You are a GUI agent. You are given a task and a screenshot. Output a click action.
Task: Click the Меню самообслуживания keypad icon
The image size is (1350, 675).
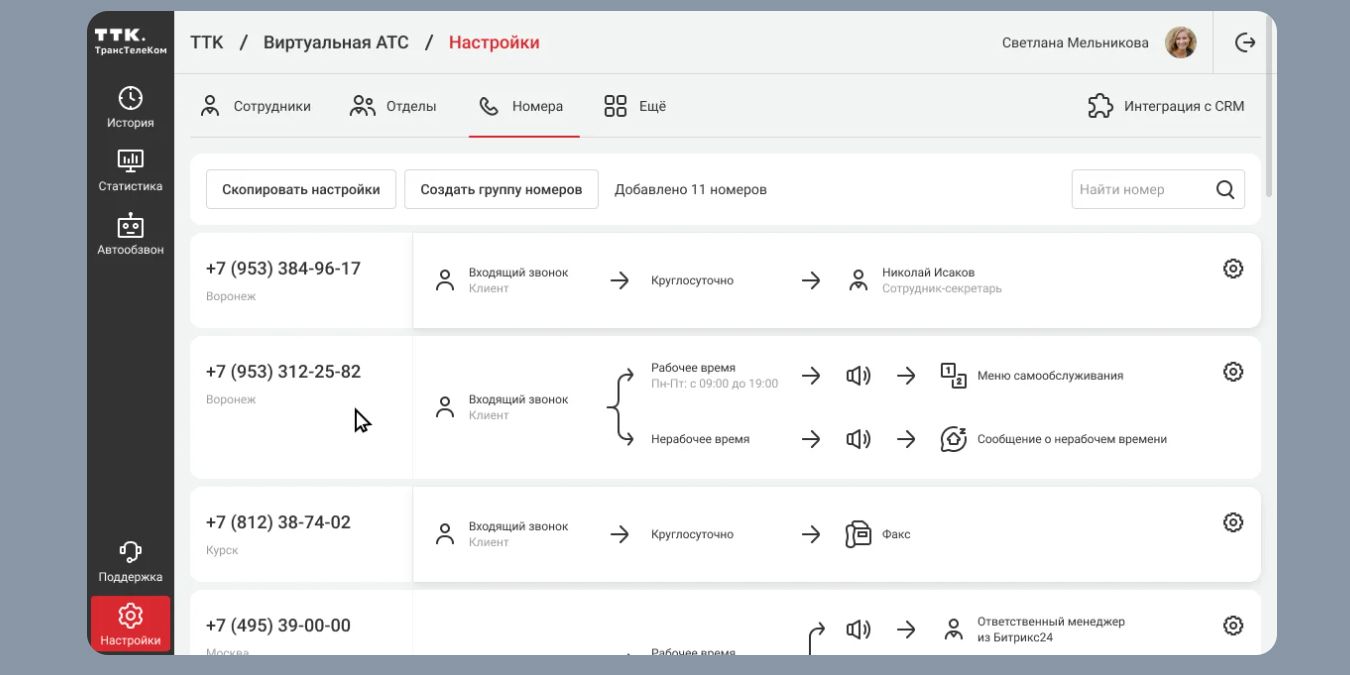[953, 376]
